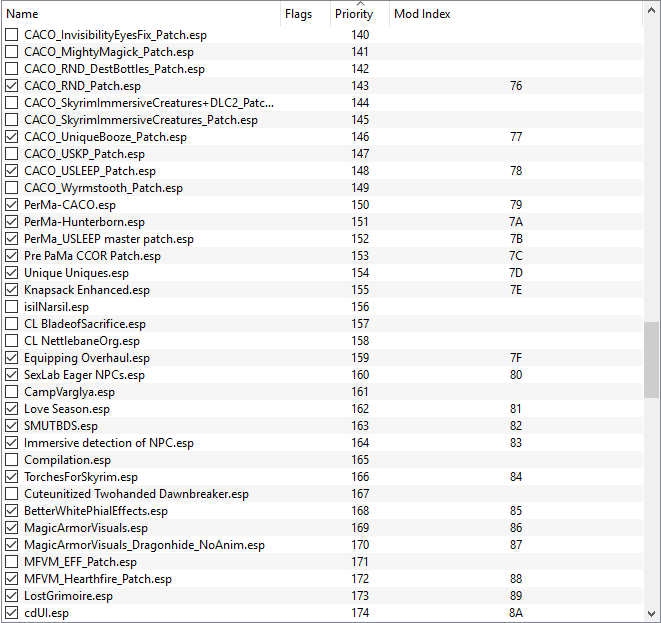Image resolution: width=661 pixels, height=623 pixels.
Task: Sort by Flags column header
Action: (306, 14)
